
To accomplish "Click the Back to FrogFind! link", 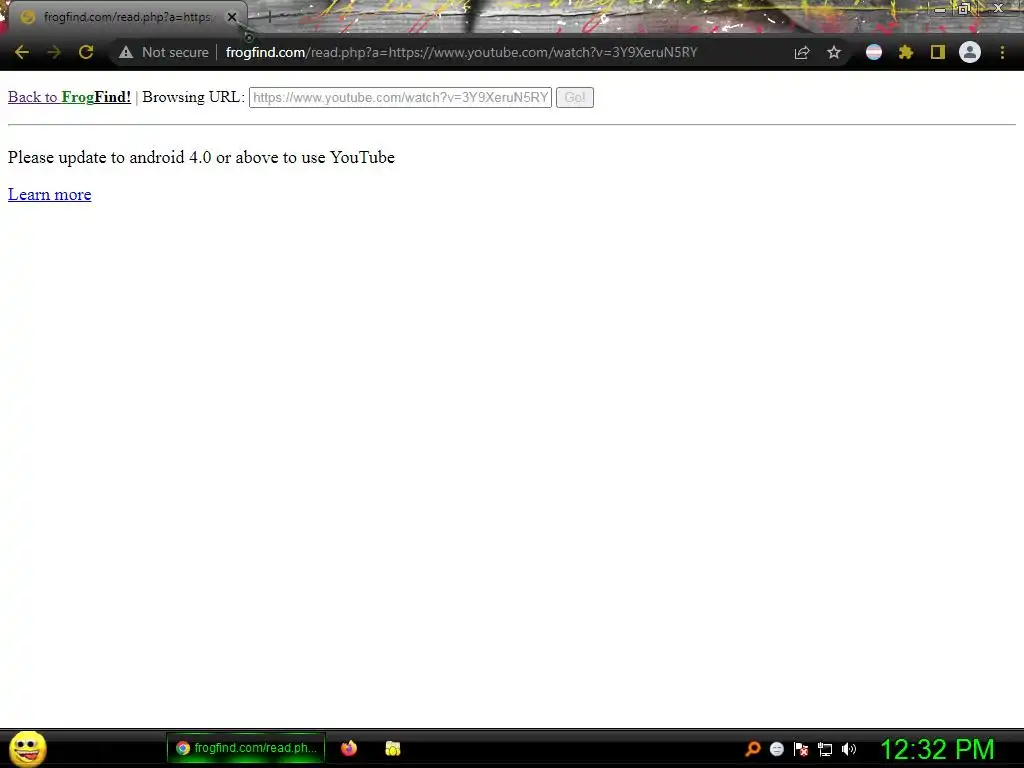I will pyautogui.click(x=69, y=97).
